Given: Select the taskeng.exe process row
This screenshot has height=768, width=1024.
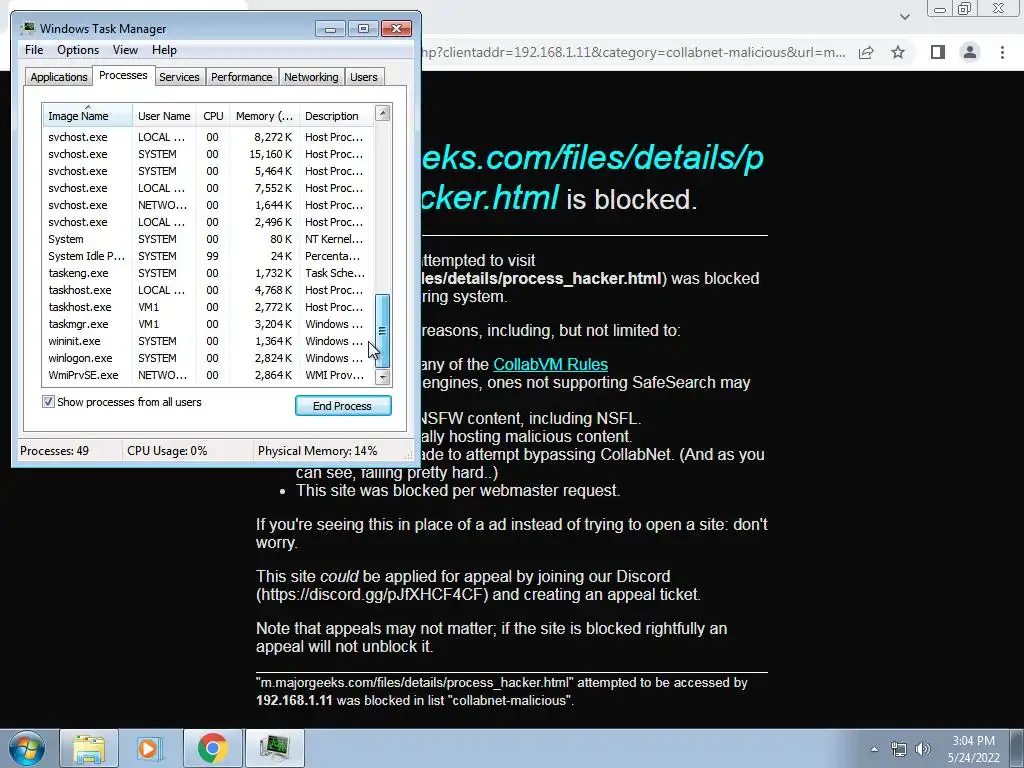Looking at the screenshot, I should (208, 273).
